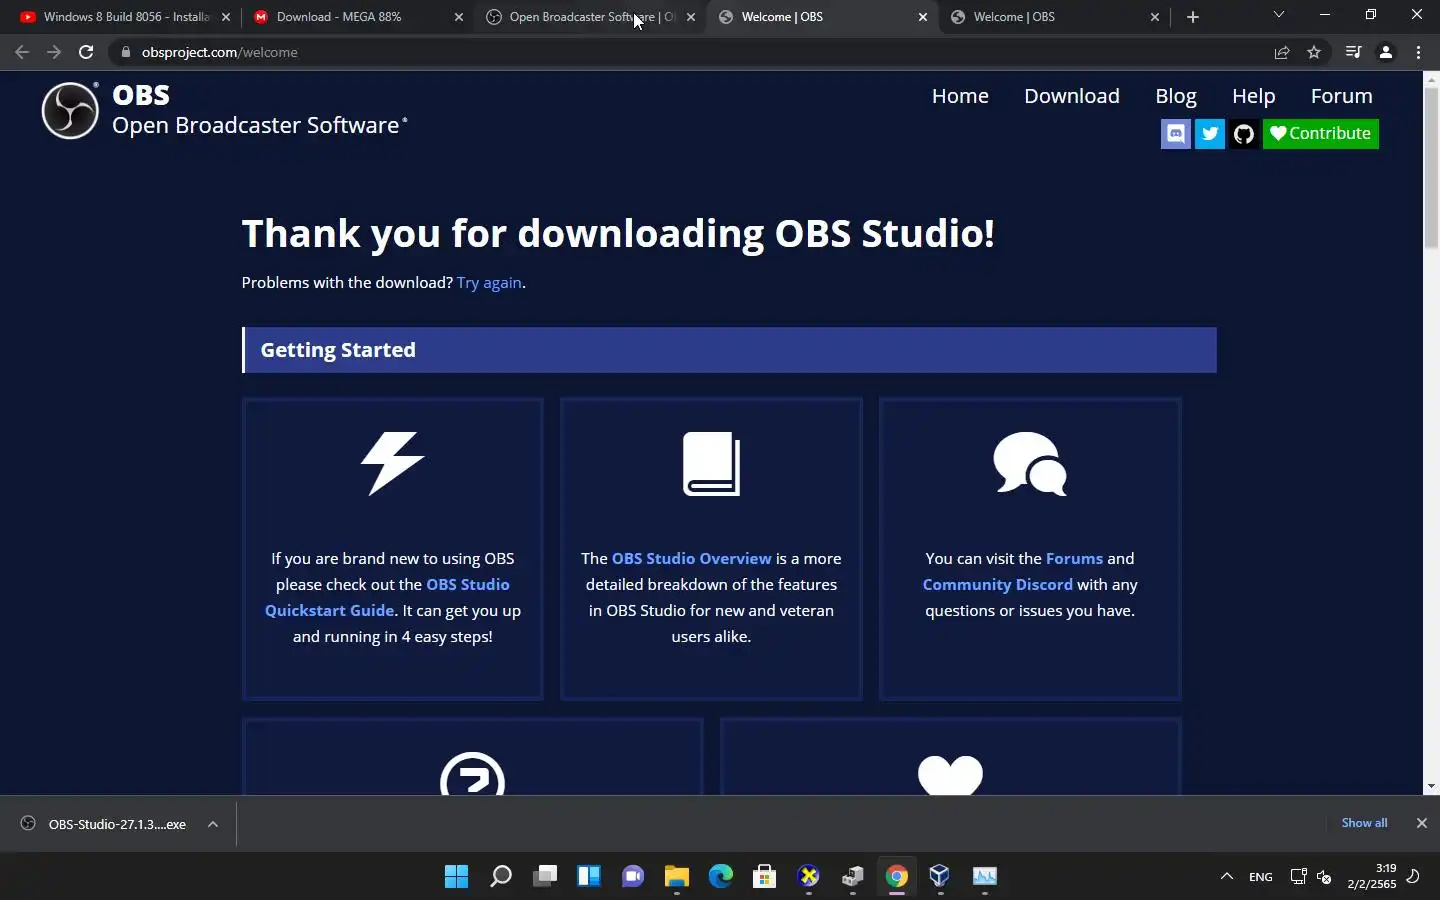The height and width of the screenshot is (900, 1440).
Task: Open the clock showing 3:19
Action: (1371, 877)
